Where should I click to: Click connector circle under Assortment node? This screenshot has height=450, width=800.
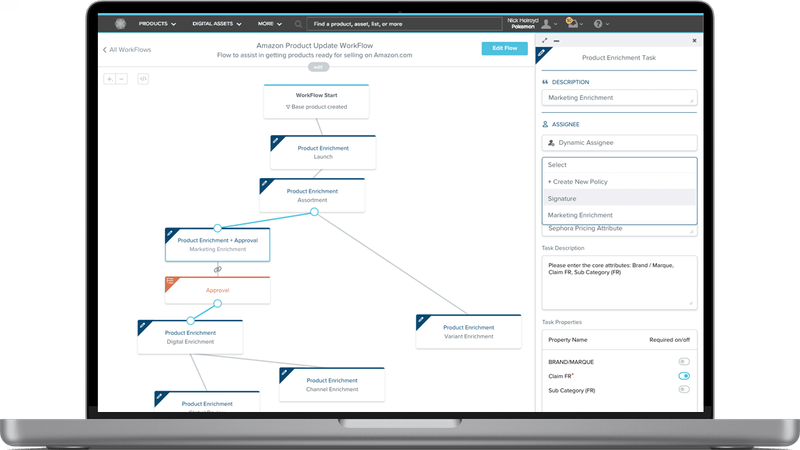pos(314,212)
